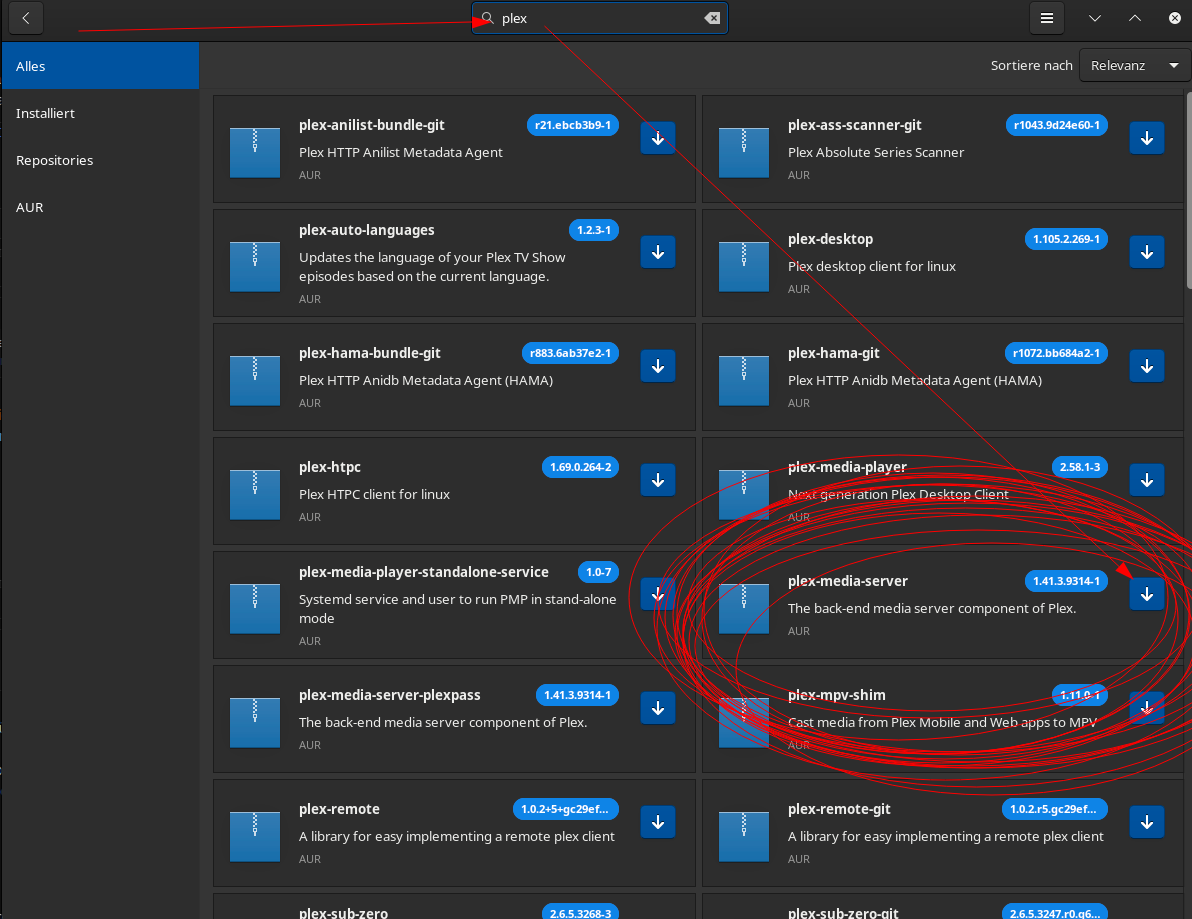Install plex-media-server-plexpass via download arrow
This screenshot has width=1192, height=919.
click(658, 708)
